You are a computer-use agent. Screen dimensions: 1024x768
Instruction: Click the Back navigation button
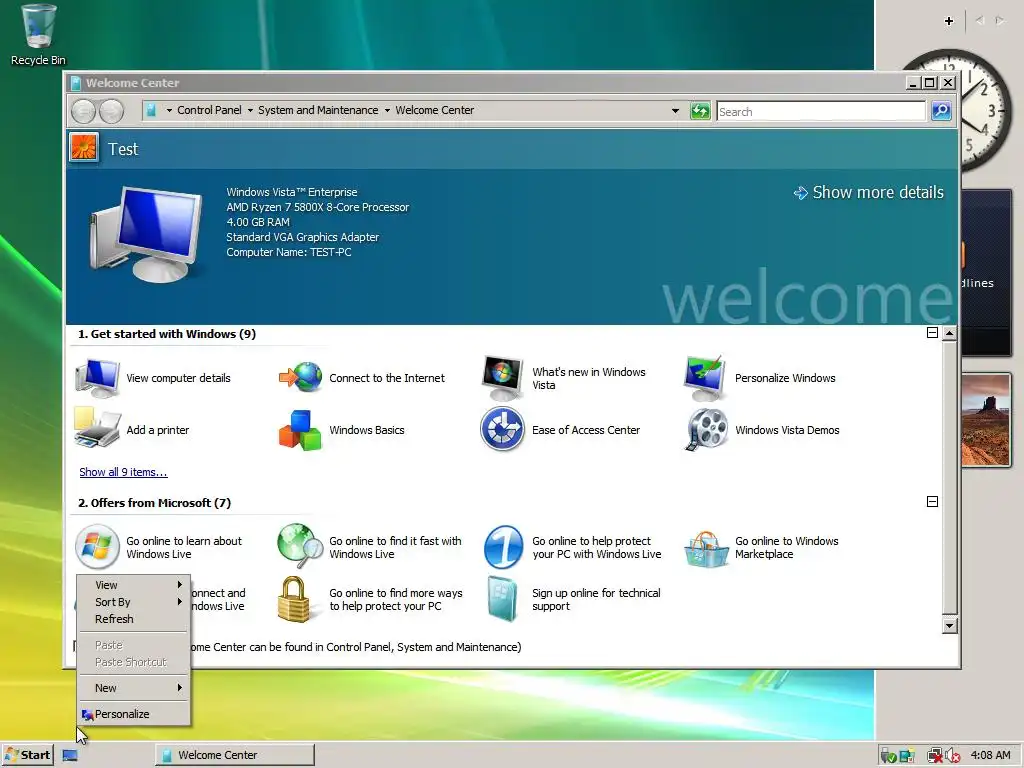coord(84,111)
